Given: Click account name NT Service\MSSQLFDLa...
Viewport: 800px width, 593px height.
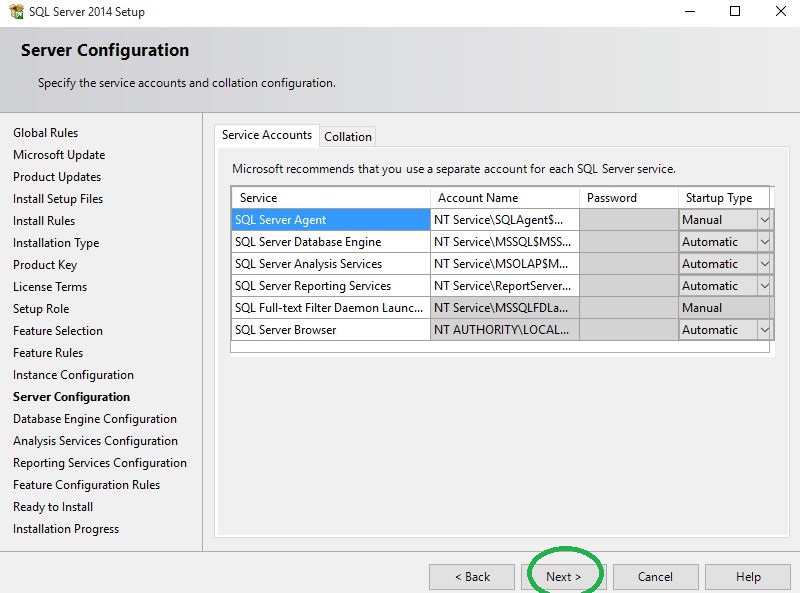Looking at the screenshot, I should point(505,308).
